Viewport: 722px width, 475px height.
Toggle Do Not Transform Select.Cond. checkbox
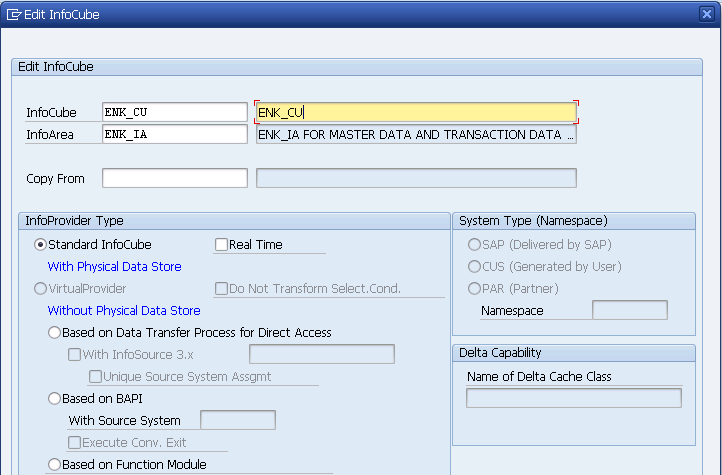click(x=221, y=289)
